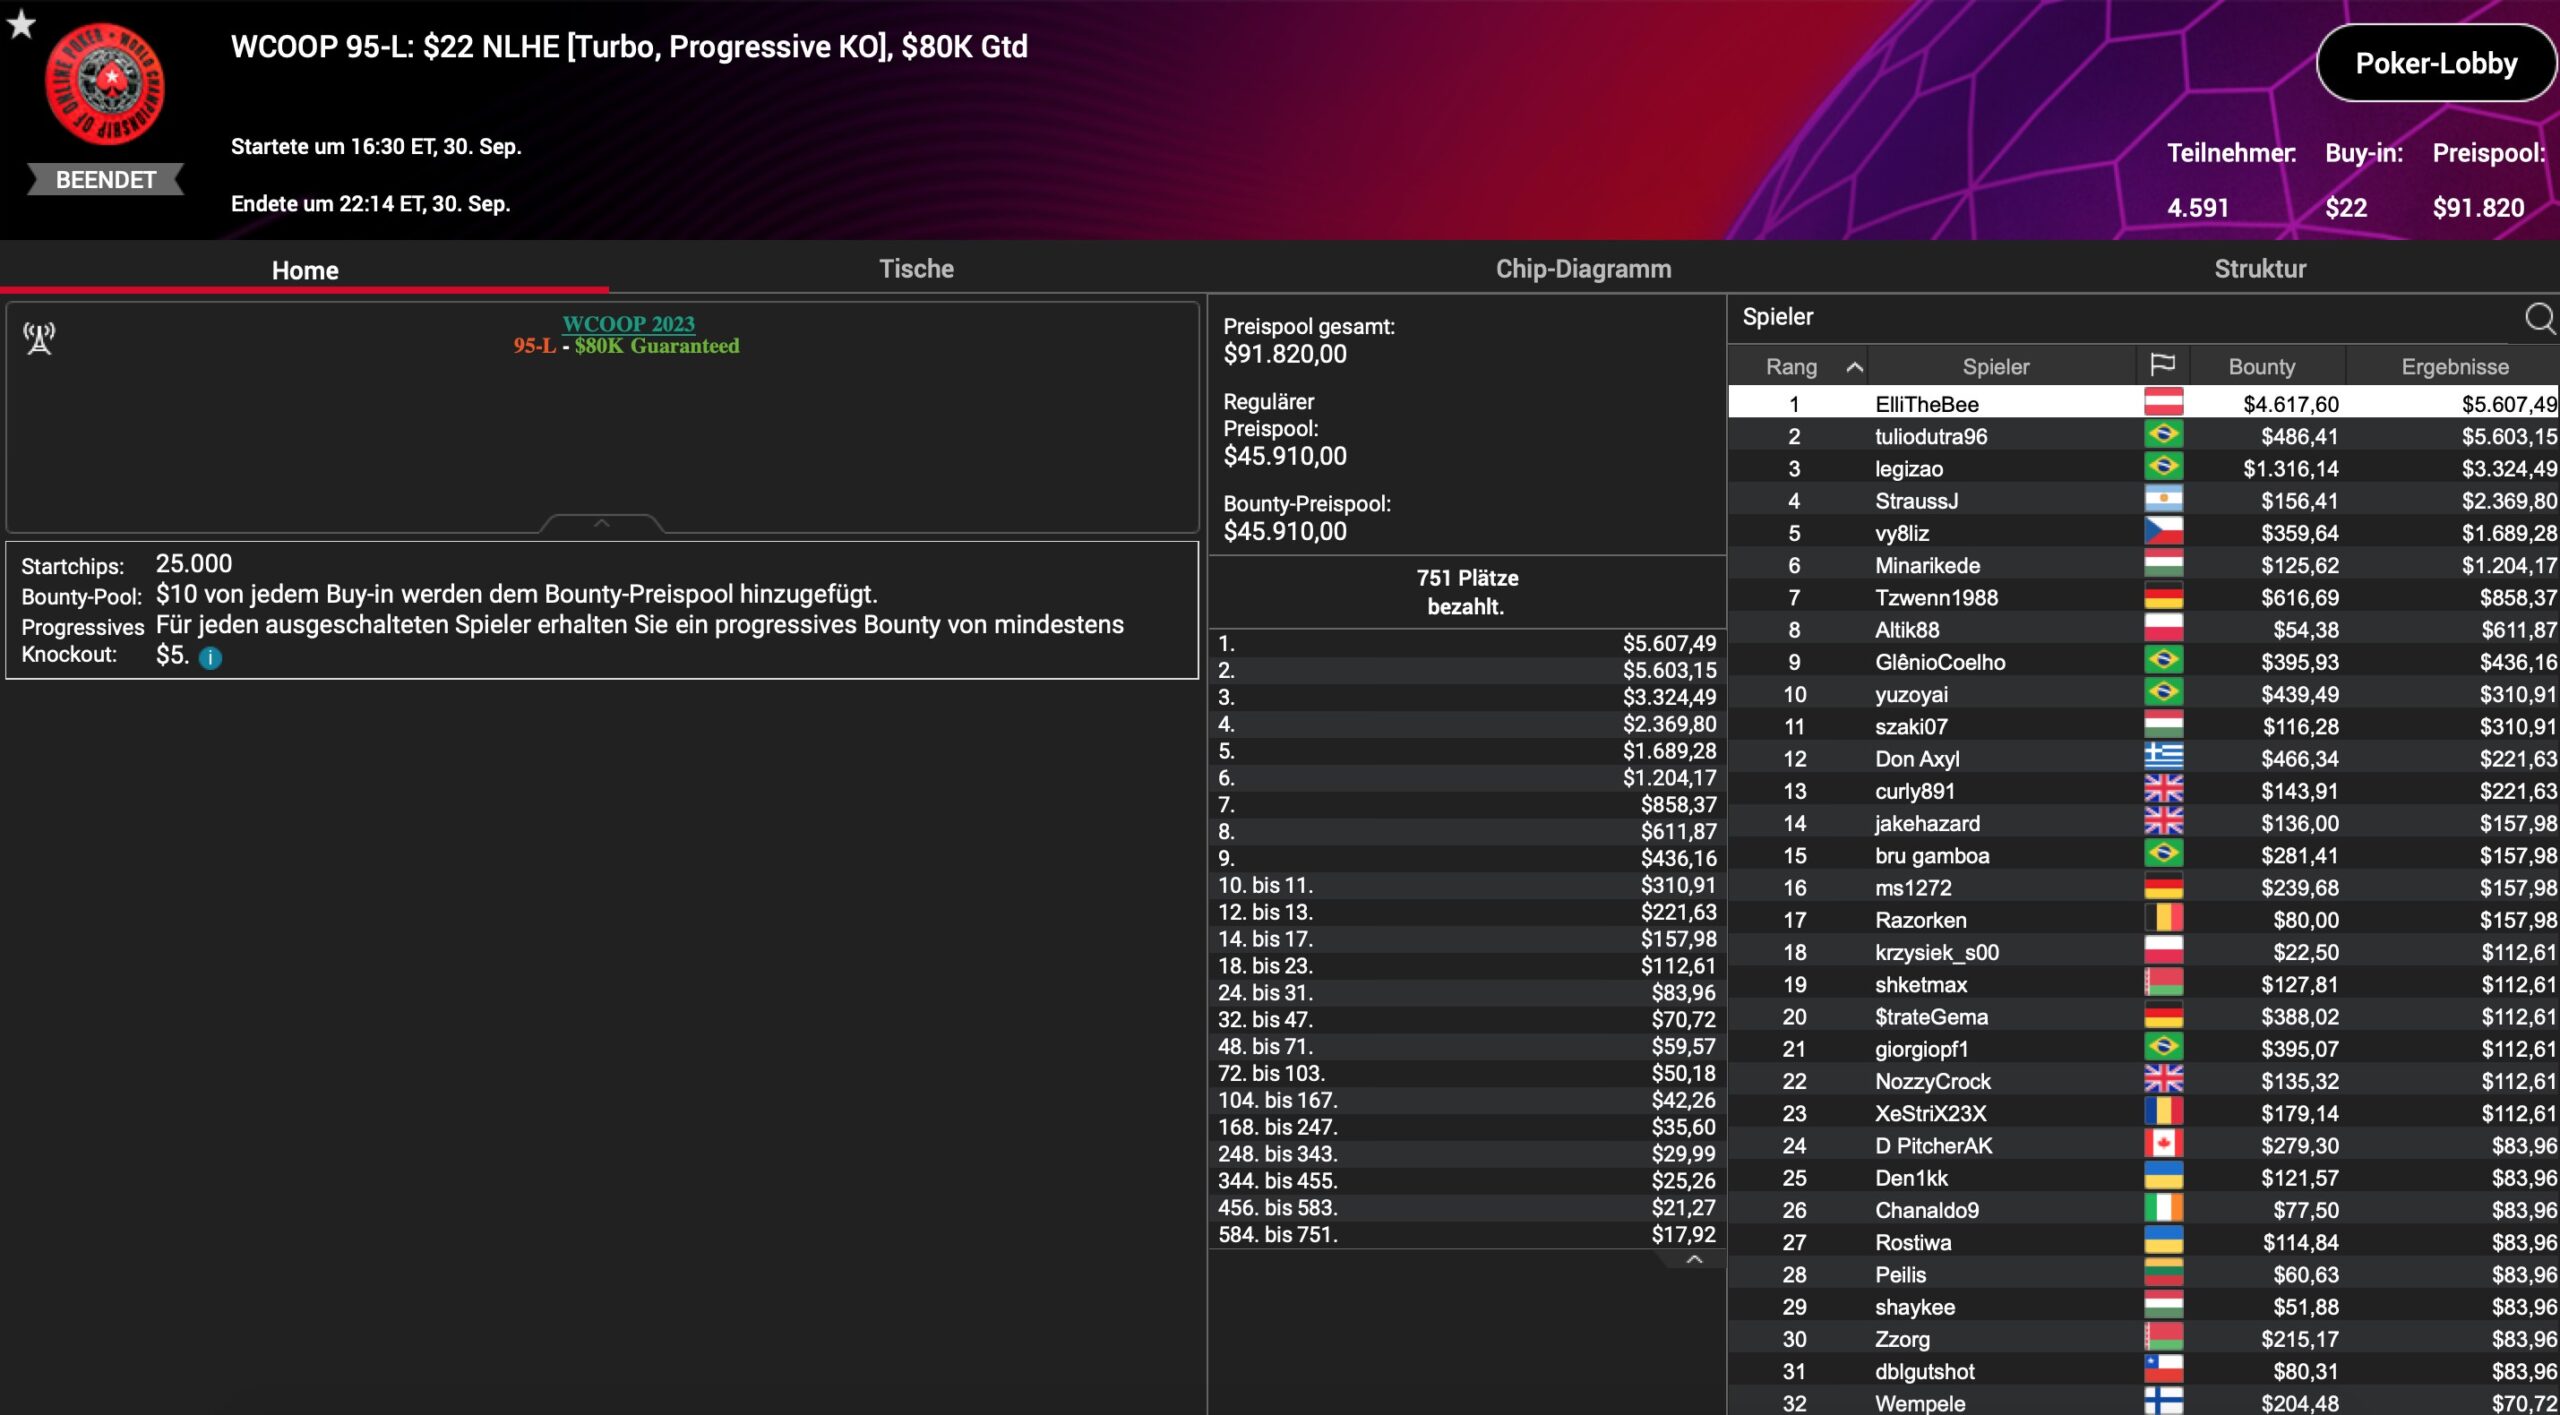Sort by the Ergebnisse column header
This screenshot has height=1415, width=2560.
tap(2454, 366)
